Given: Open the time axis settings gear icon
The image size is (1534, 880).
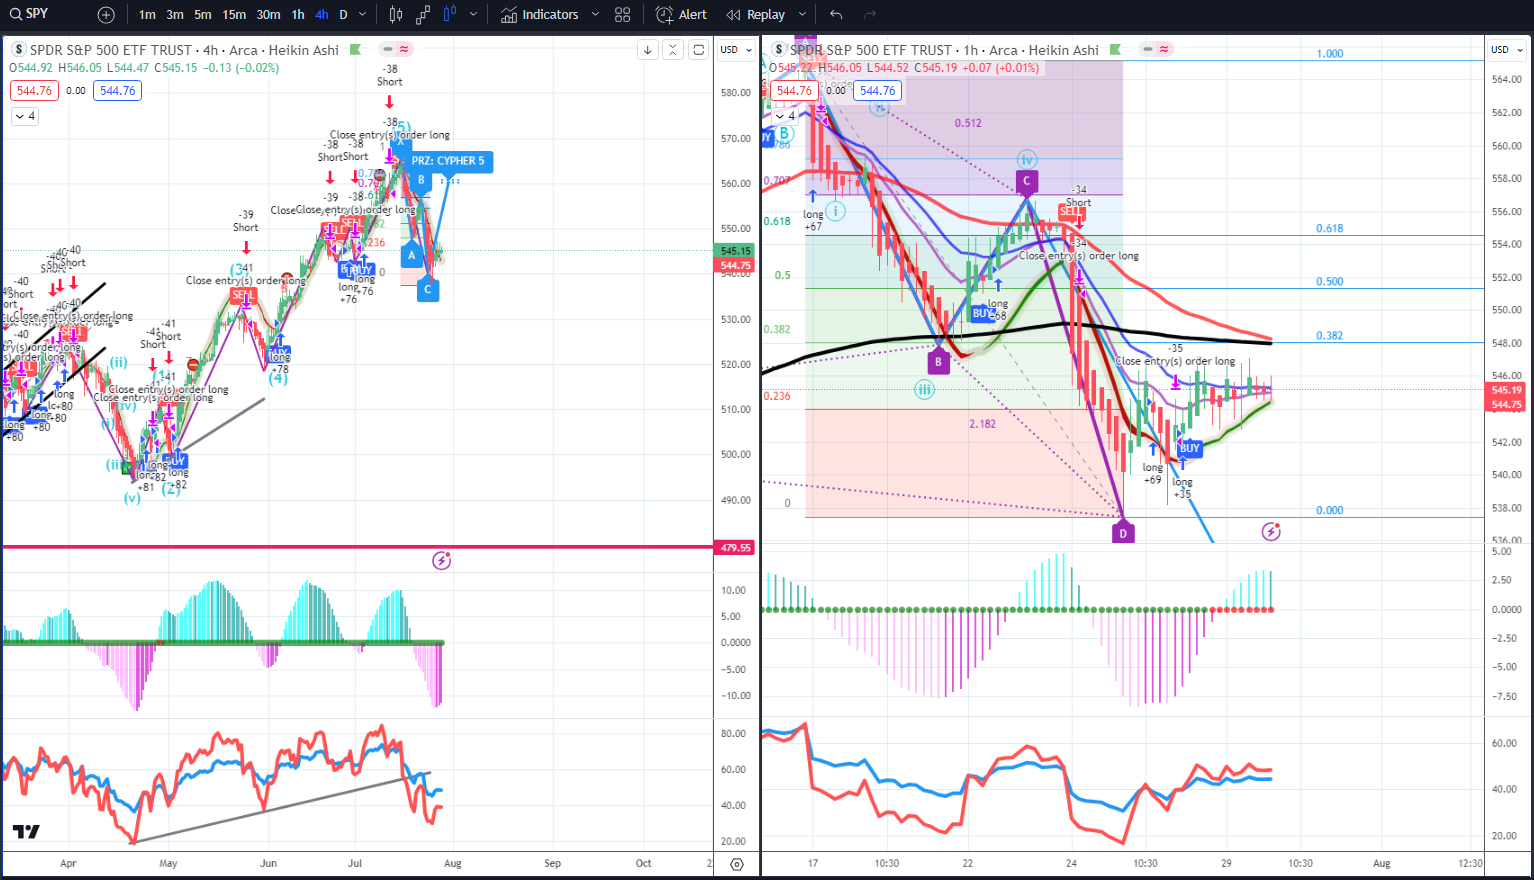Looking at the screenshot, I should [737, 864].
